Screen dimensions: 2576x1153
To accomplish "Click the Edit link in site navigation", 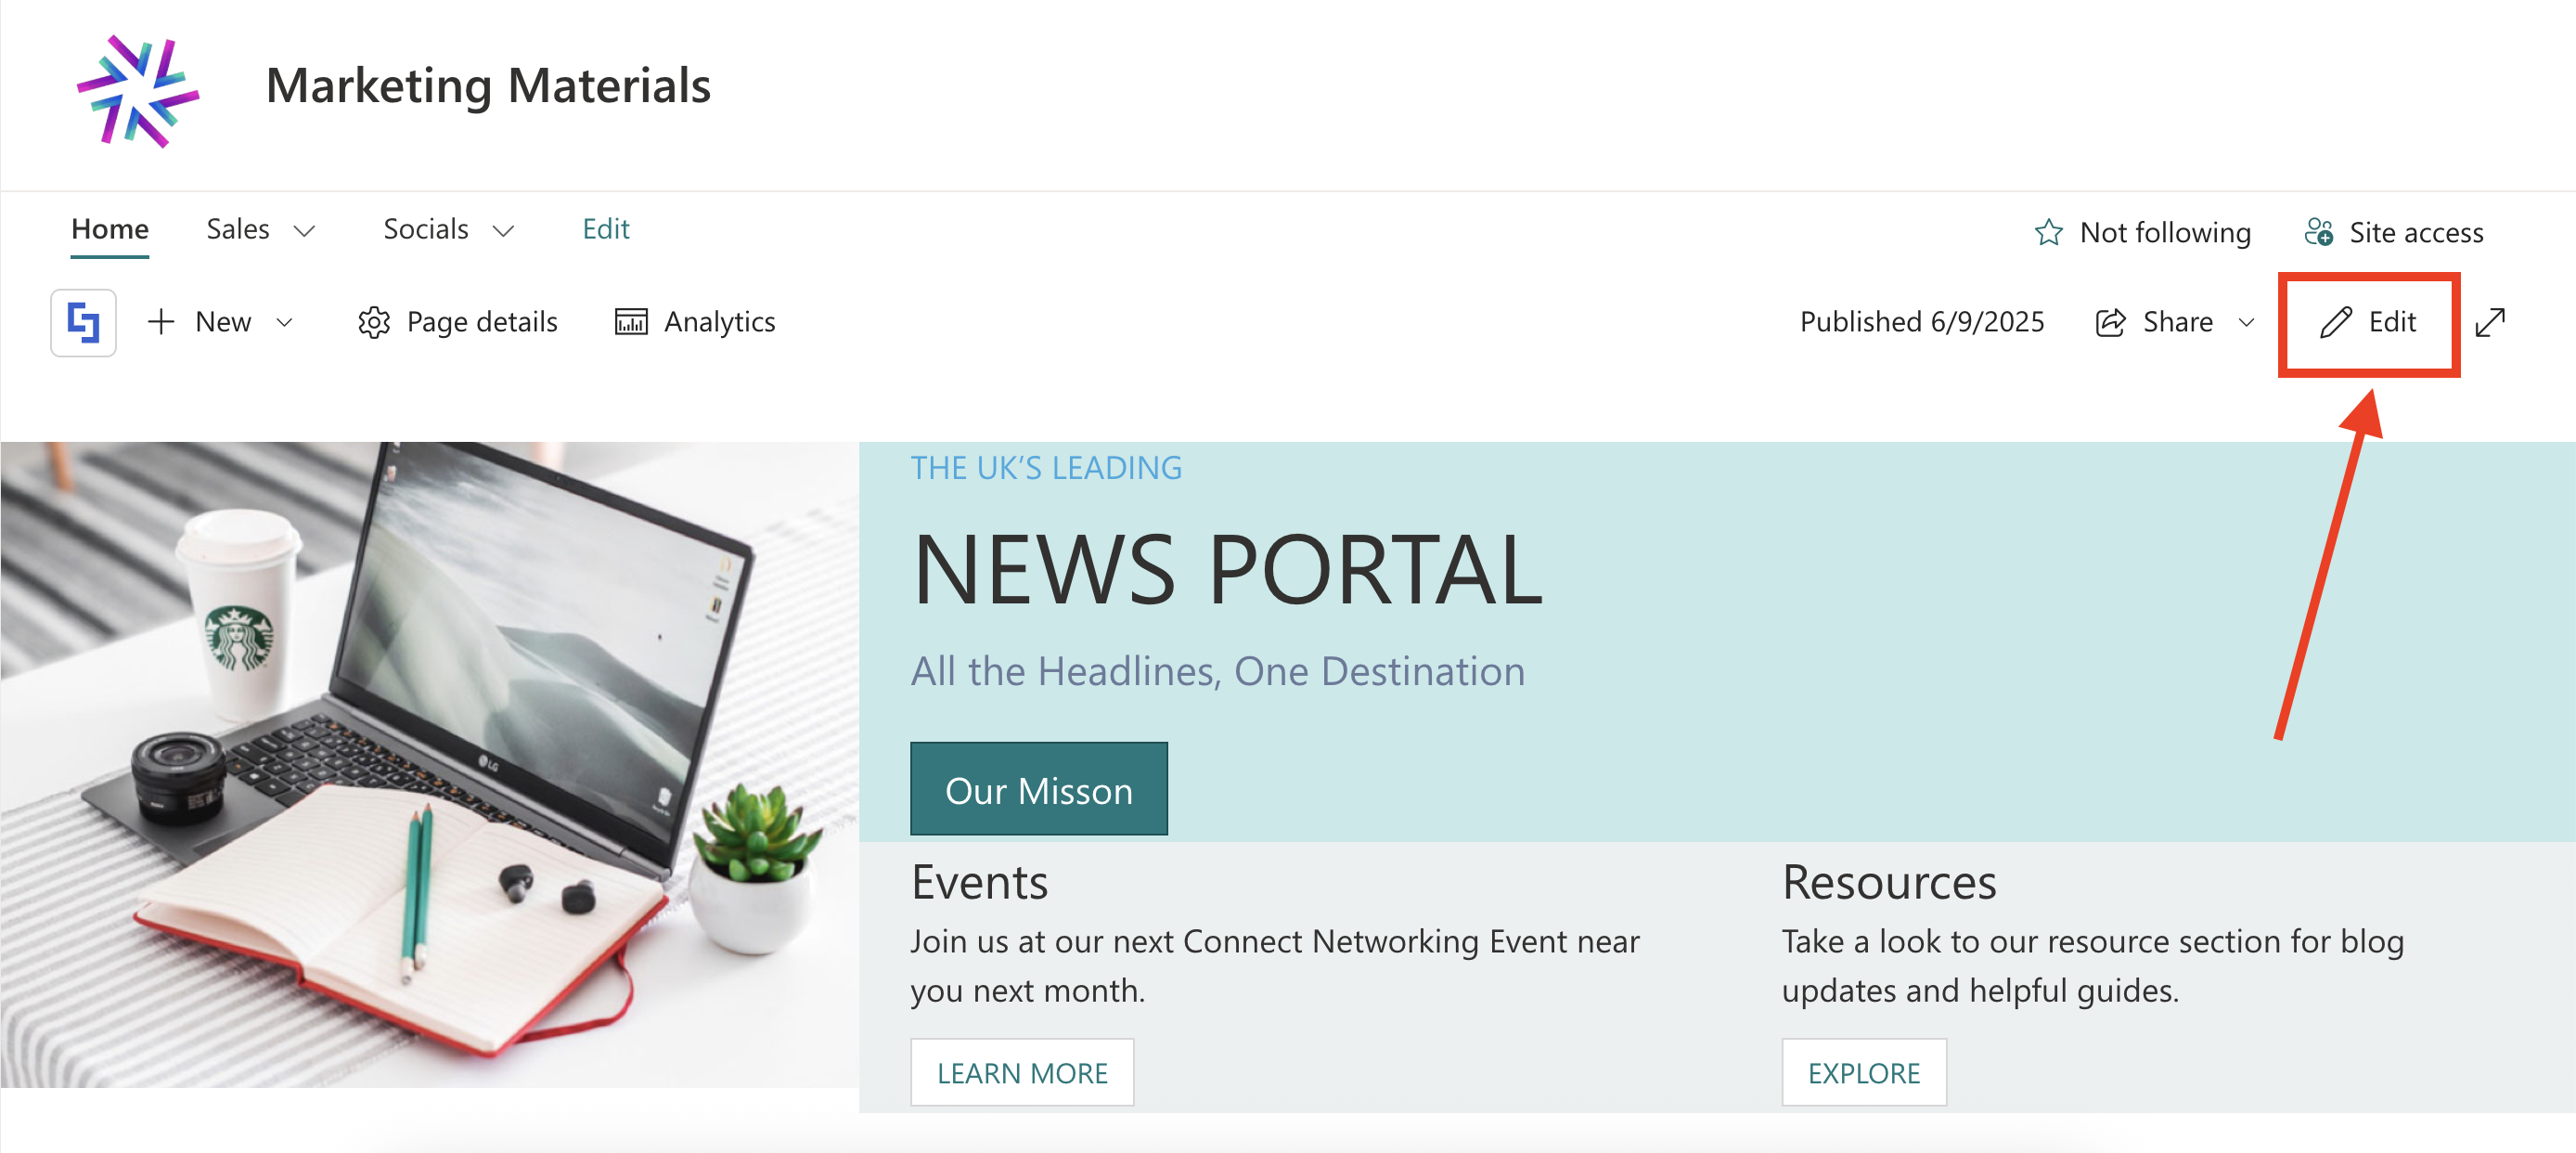I will coord(606,229).
